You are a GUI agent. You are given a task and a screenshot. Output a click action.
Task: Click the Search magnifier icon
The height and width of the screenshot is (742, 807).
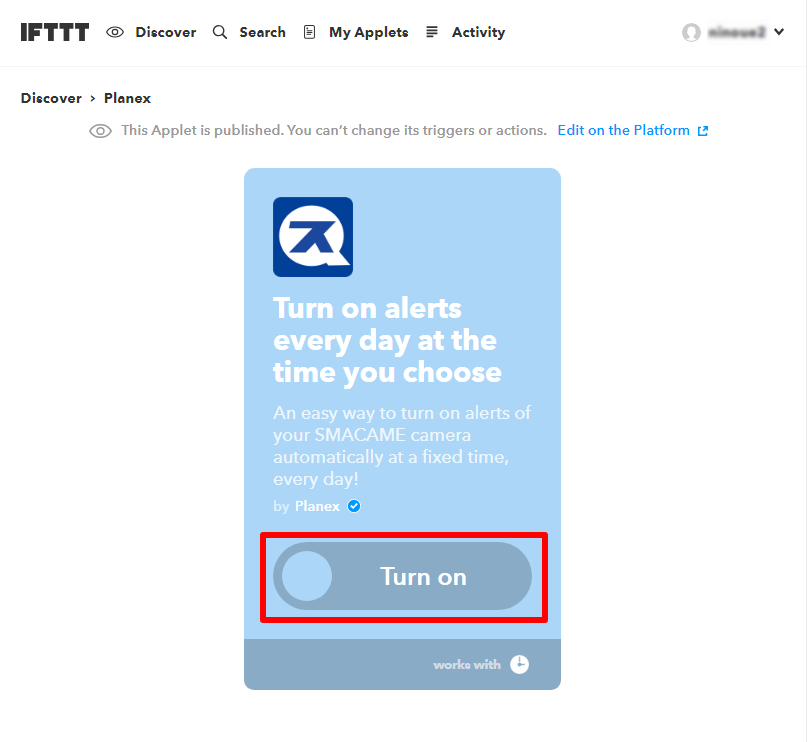(x=220, y=32)
